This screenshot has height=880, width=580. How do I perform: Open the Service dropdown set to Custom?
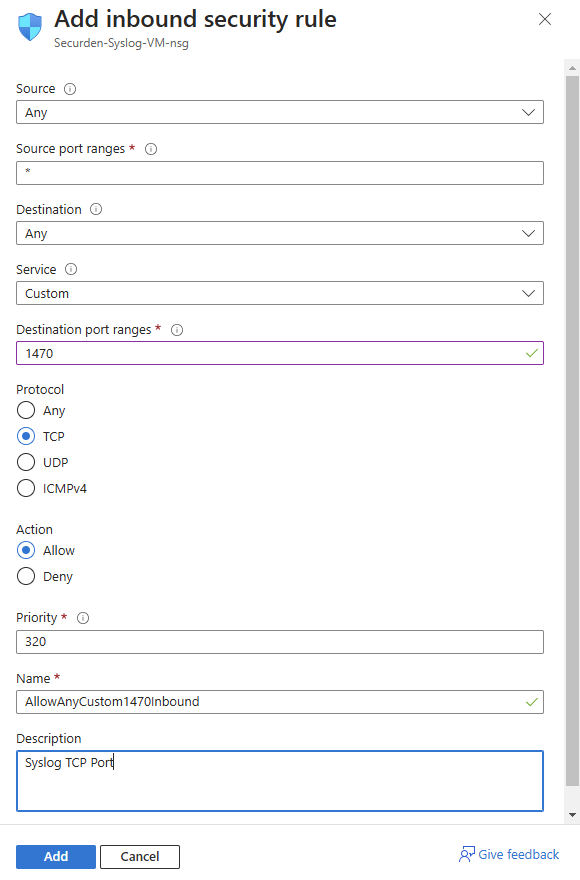280,293
